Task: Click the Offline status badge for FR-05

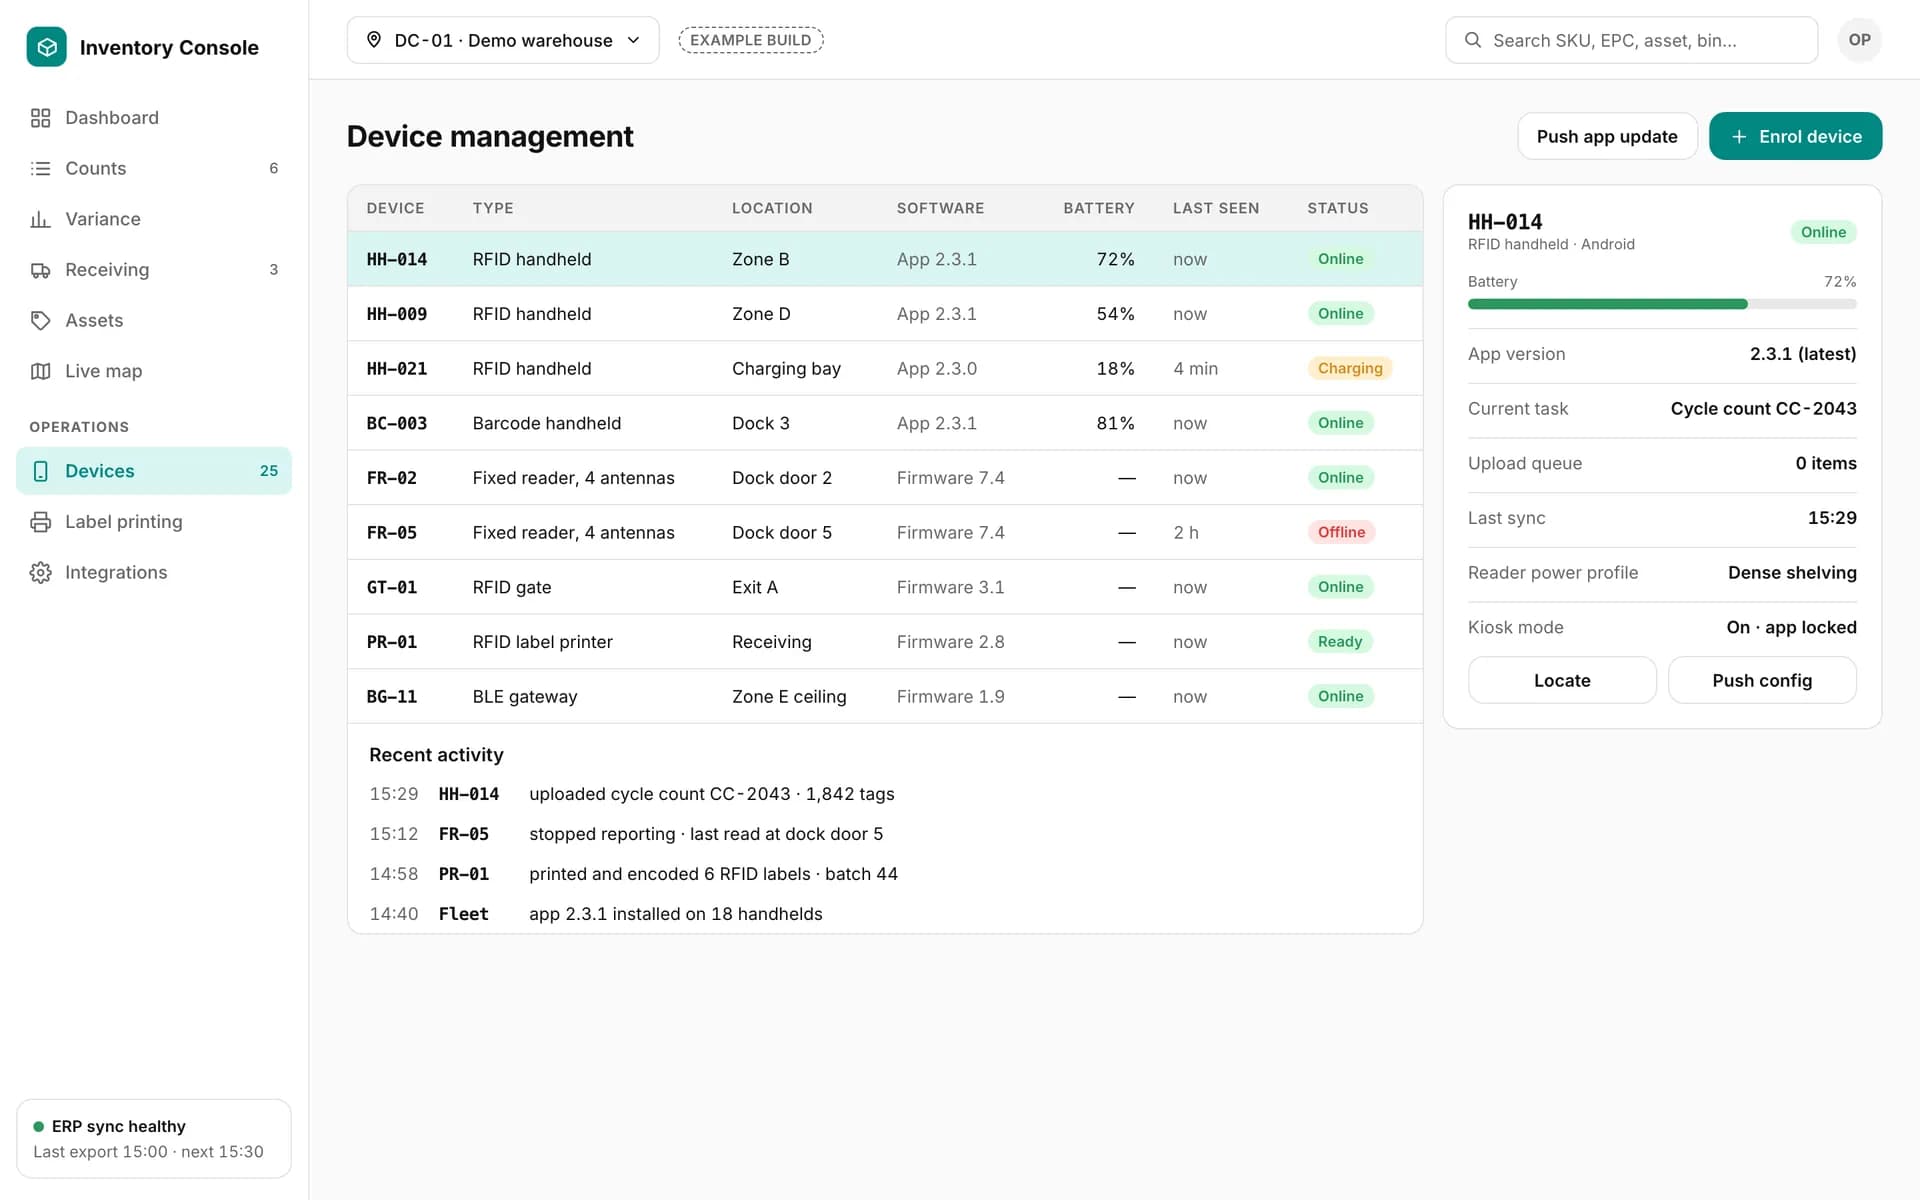Action: coord(1341,532)
